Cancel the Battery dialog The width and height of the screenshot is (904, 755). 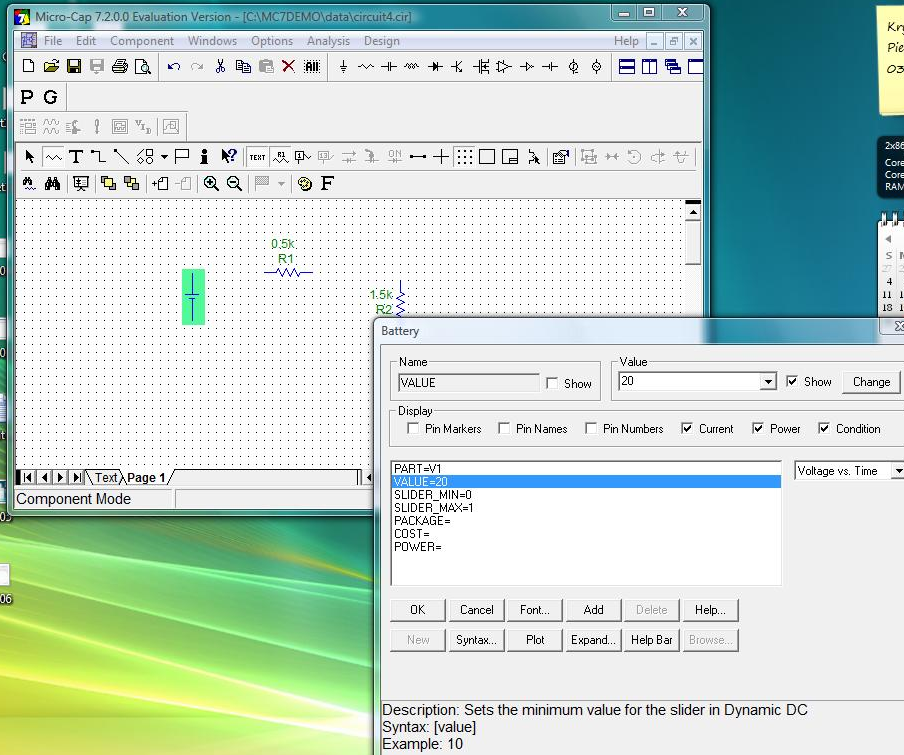coord(476,610)
